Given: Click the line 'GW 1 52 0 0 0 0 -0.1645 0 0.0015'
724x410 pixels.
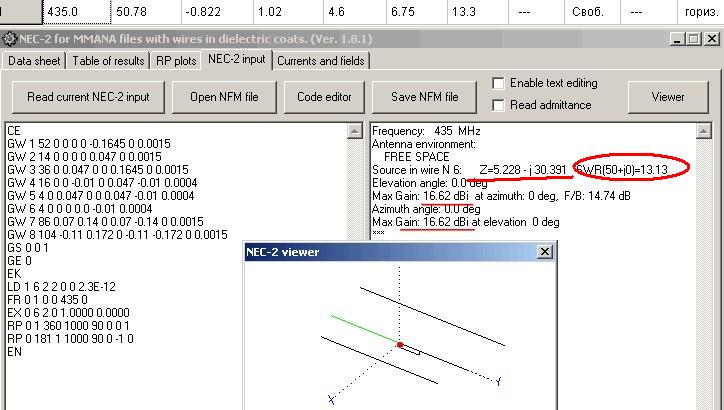Looking at the screenshot, I should pyautogui.click(x=89, y=144).
